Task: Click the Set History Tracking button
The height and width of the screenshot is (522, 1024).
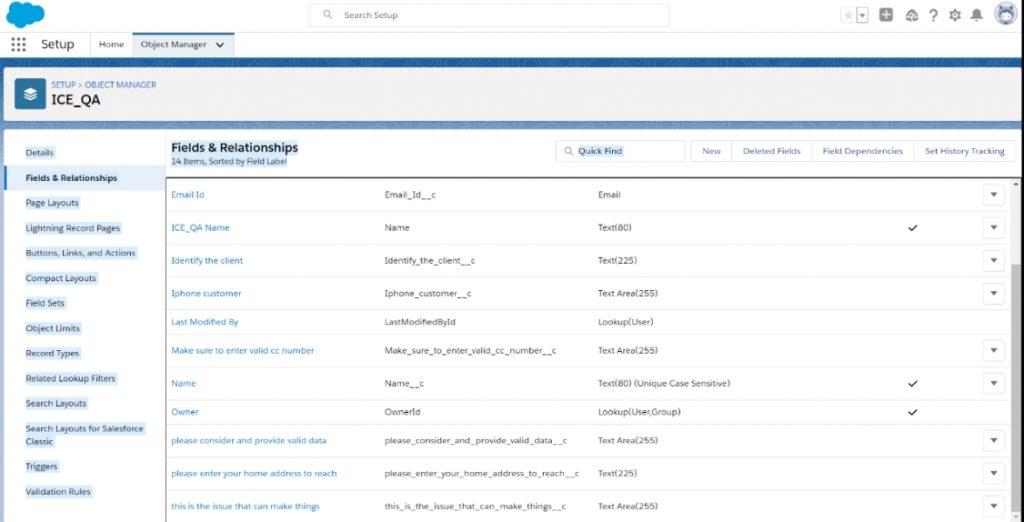Action: pyautogui.click(x=964, y=151)
